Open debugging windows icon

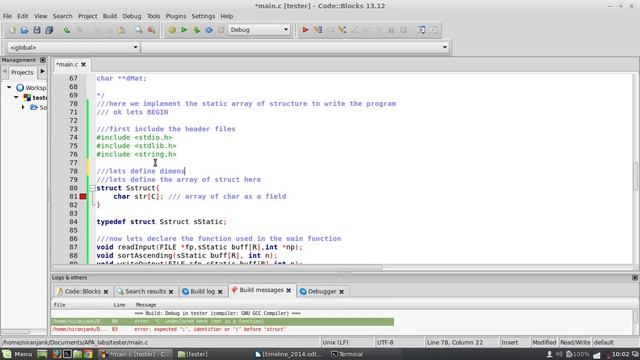pos(421,30)
